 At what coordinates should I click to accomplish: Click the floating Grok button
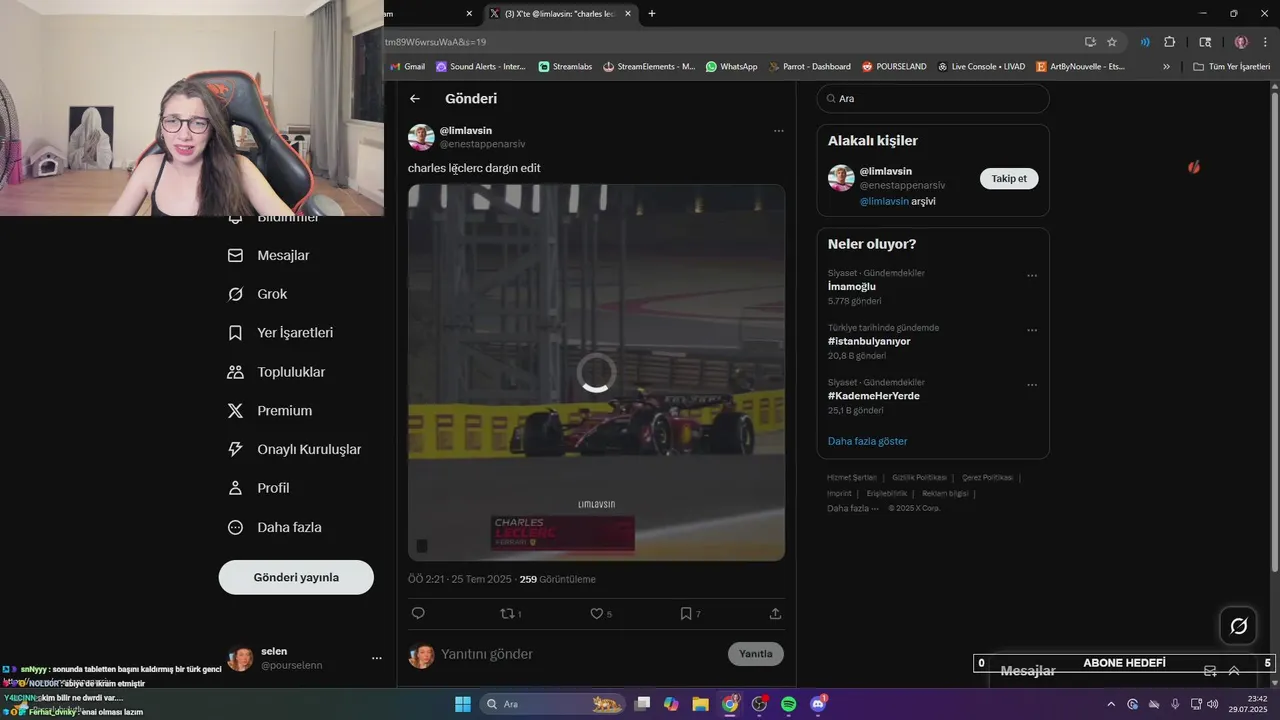point(1238,626)
